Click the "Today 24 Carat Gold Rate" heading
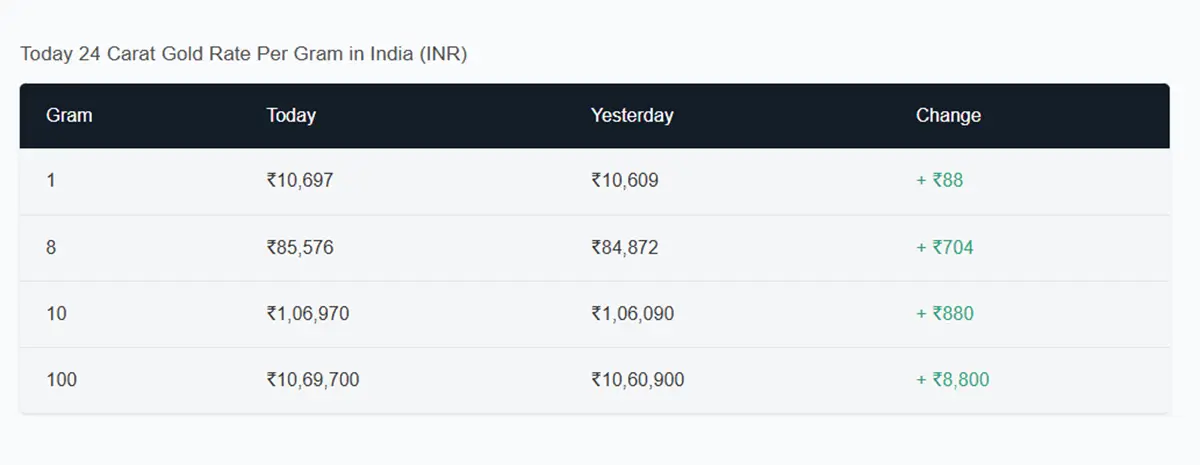 pos(243,53)
